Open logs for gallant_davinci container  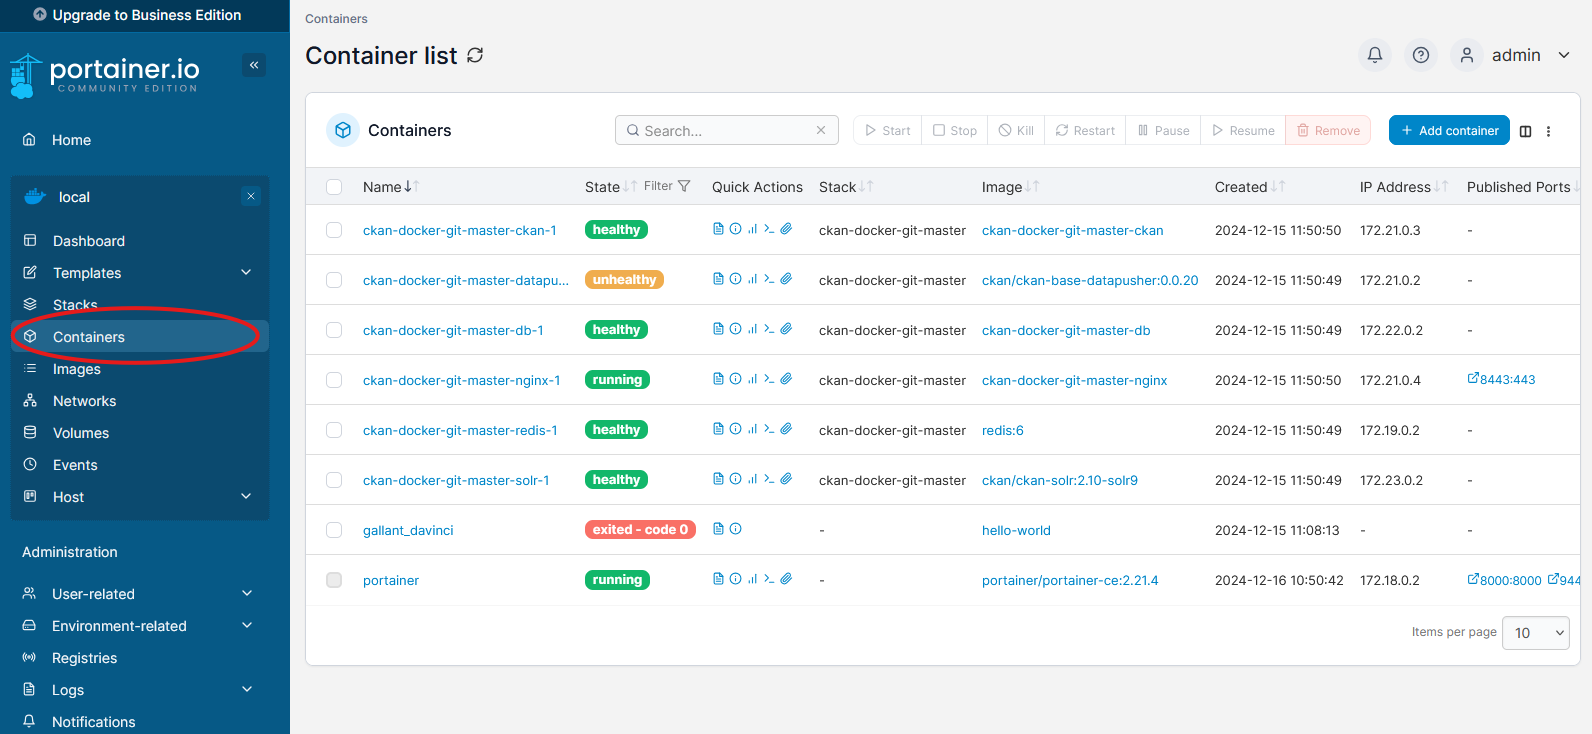tap(718, 529)
